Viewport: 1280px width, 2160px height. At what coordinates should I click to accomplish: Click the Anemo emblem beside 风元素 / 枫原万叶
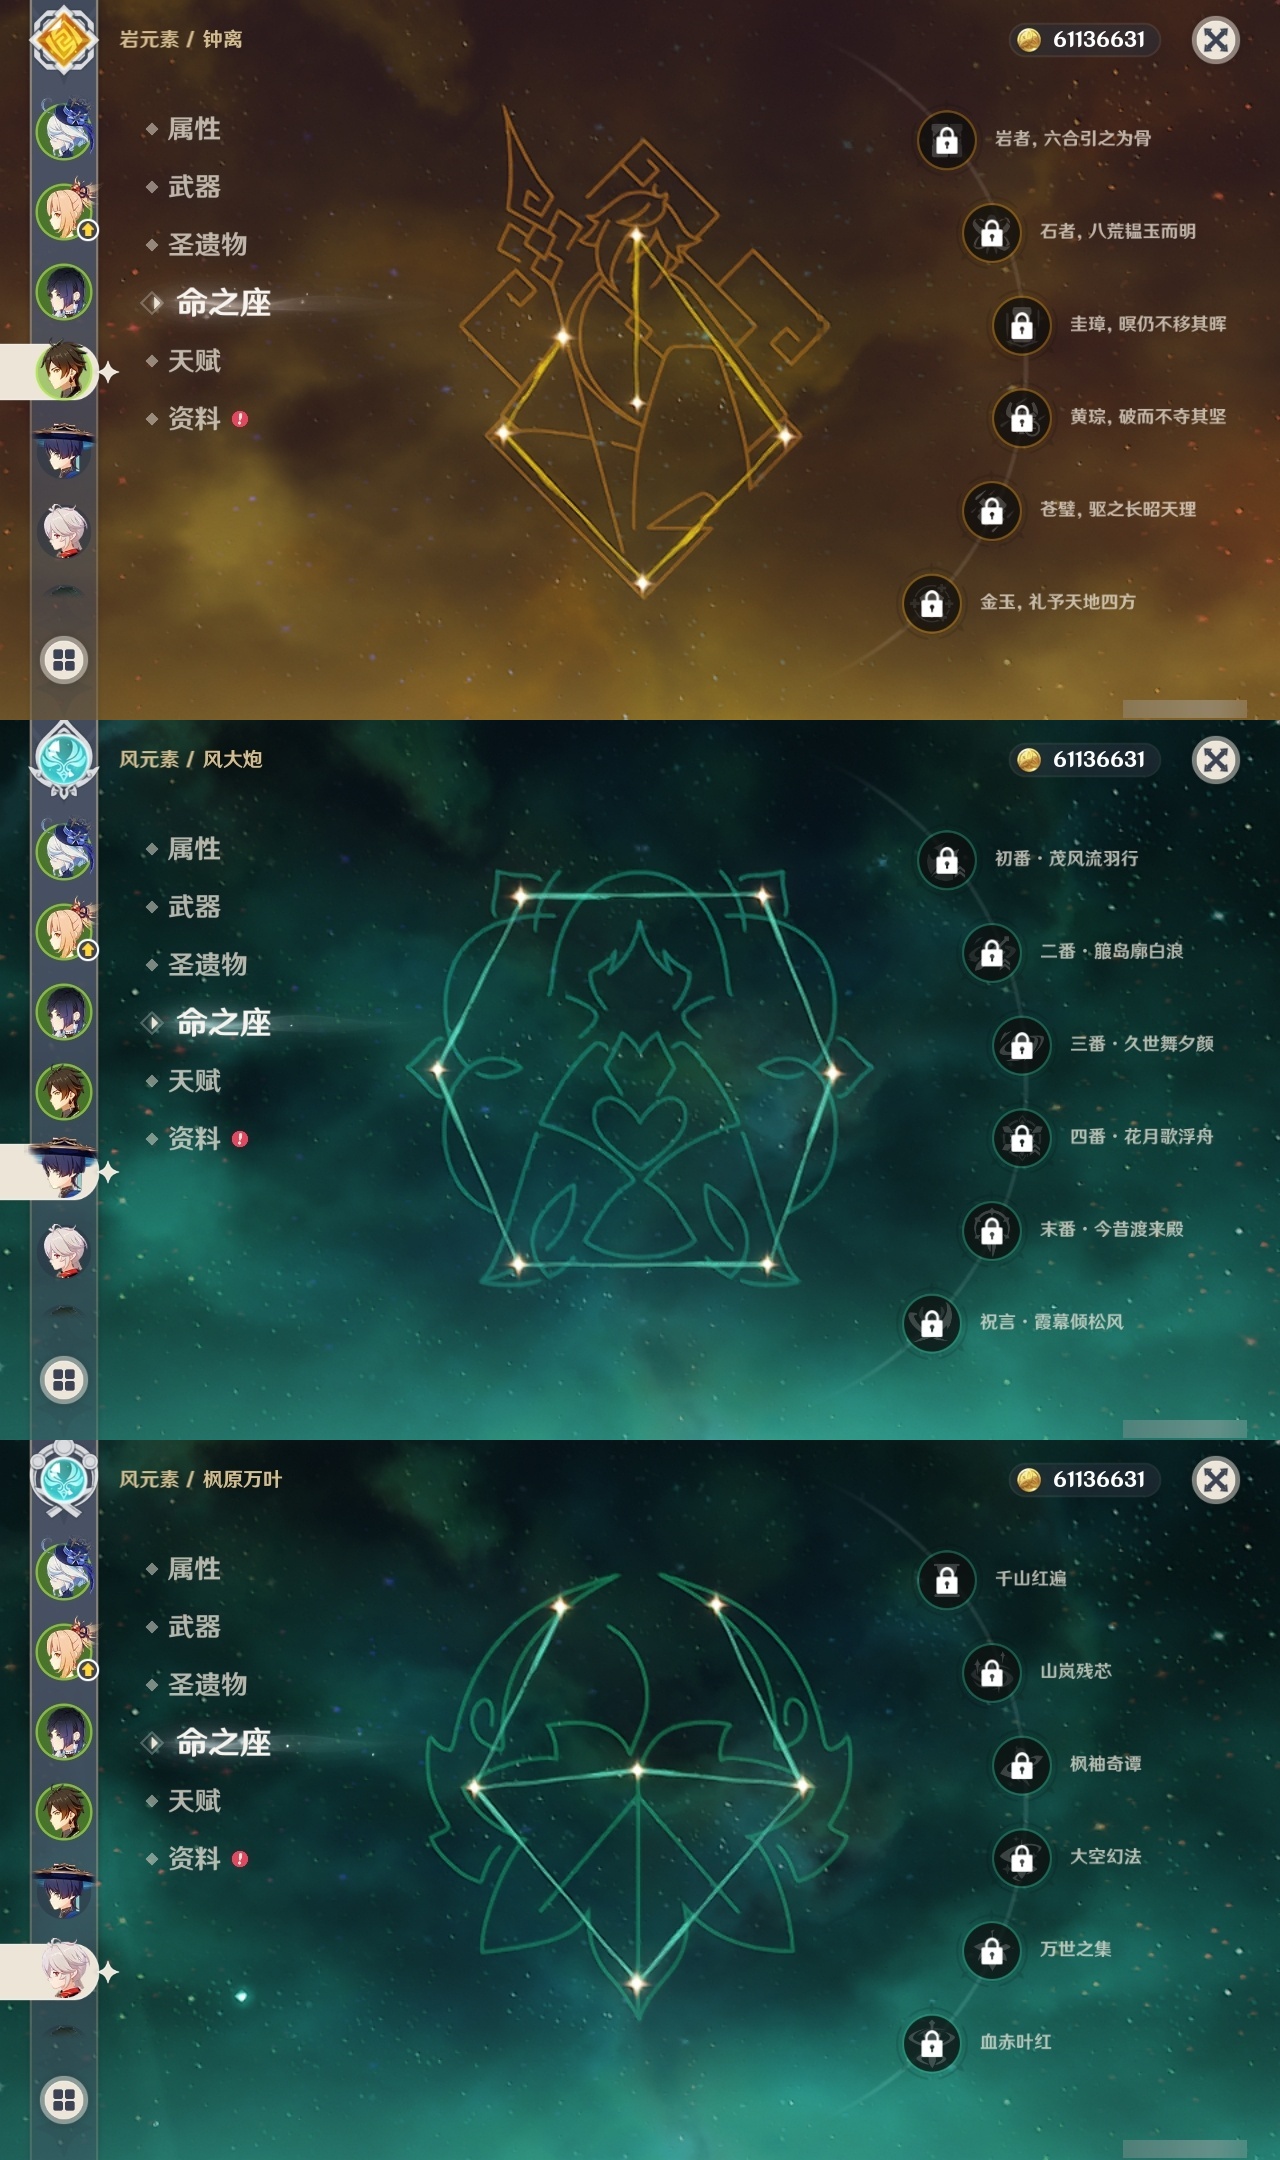coord(64,1478)
